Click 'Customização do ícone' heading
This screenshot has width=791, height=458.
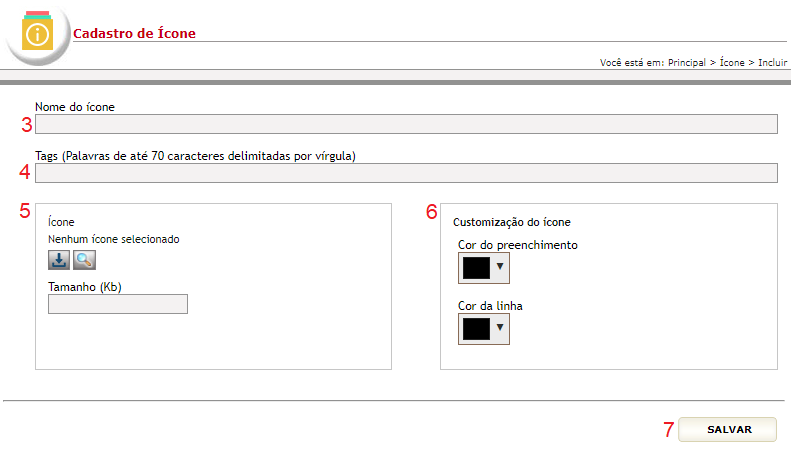(512, 222)
